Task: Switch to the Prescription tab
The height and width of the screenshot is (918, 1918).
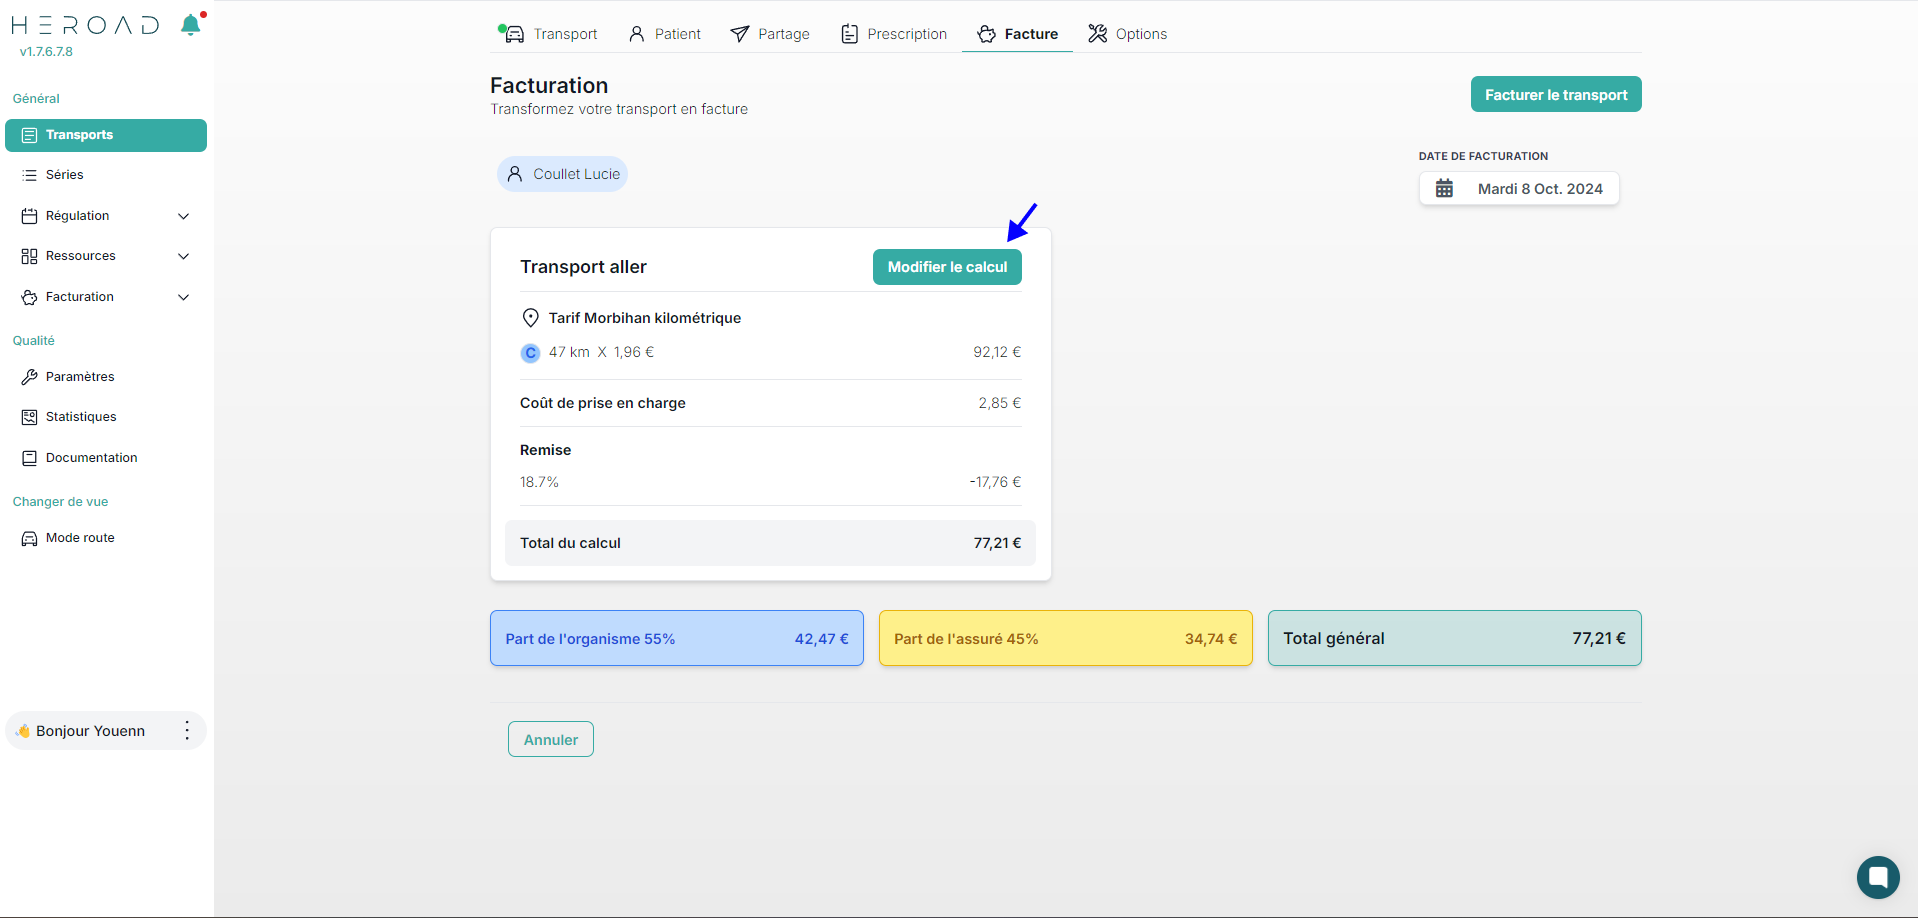Action: [x=894, y=34]
